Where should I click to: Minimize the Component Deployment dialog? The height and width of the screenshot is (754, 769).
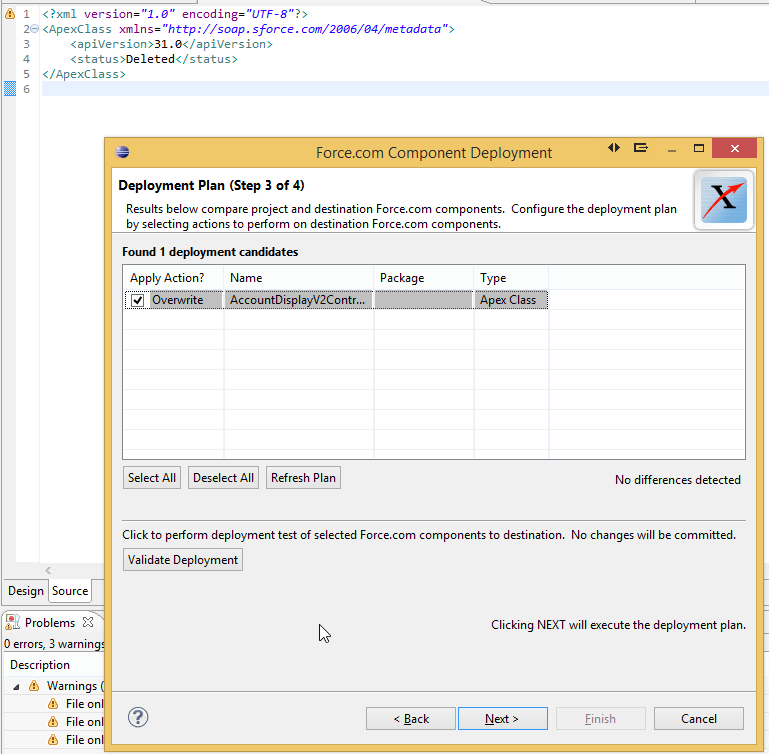point(672,149)
